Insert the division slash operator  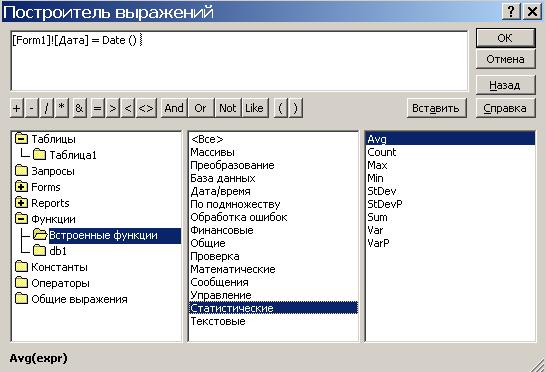click(47, 108)
